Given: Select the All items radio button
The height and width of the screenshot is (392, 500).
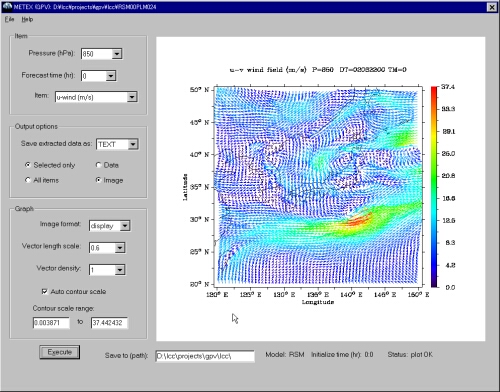Looking at the screenshot, I should [x=28, y=180].
